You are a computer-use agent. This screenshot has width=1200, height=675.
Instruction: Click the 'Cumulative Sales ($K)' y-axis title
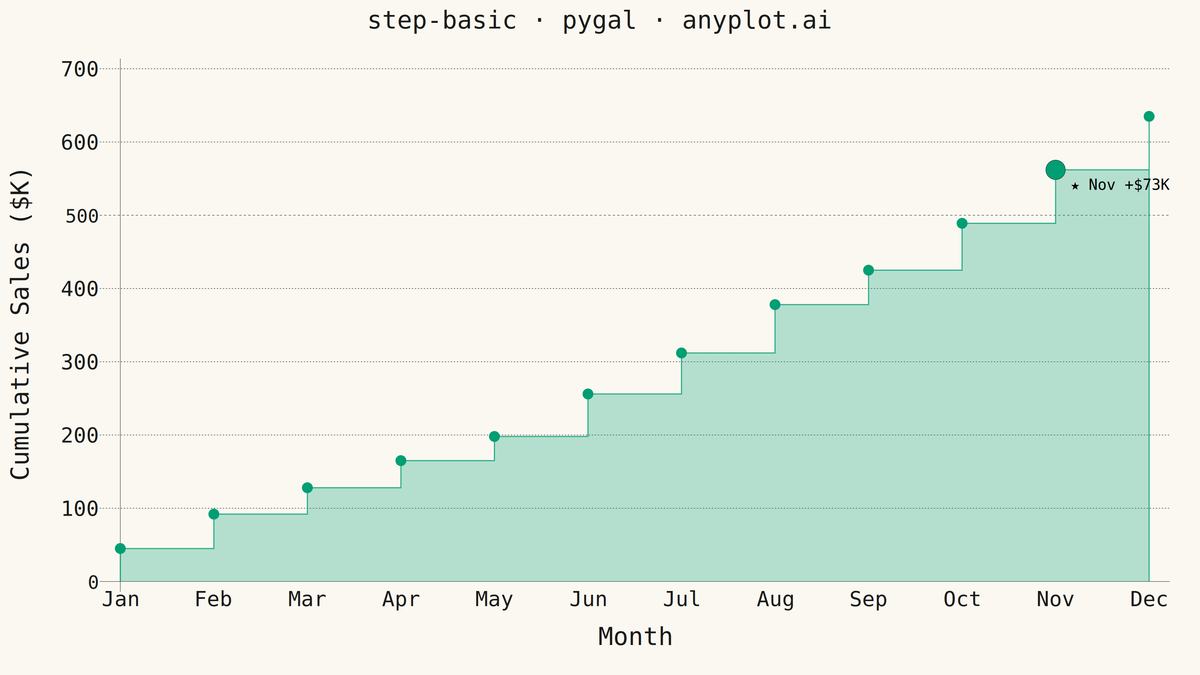pos(21,325)
